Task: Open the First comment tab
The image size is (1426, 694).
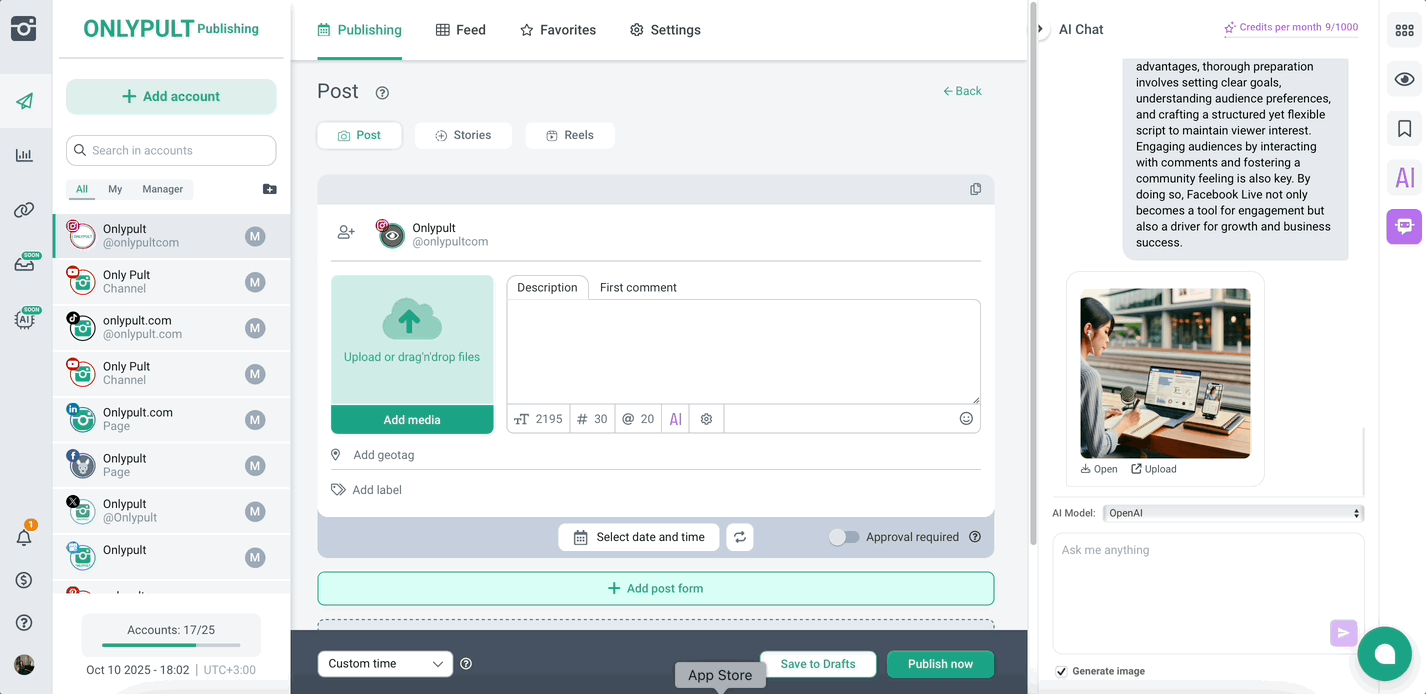Action: tap(637, 287)
